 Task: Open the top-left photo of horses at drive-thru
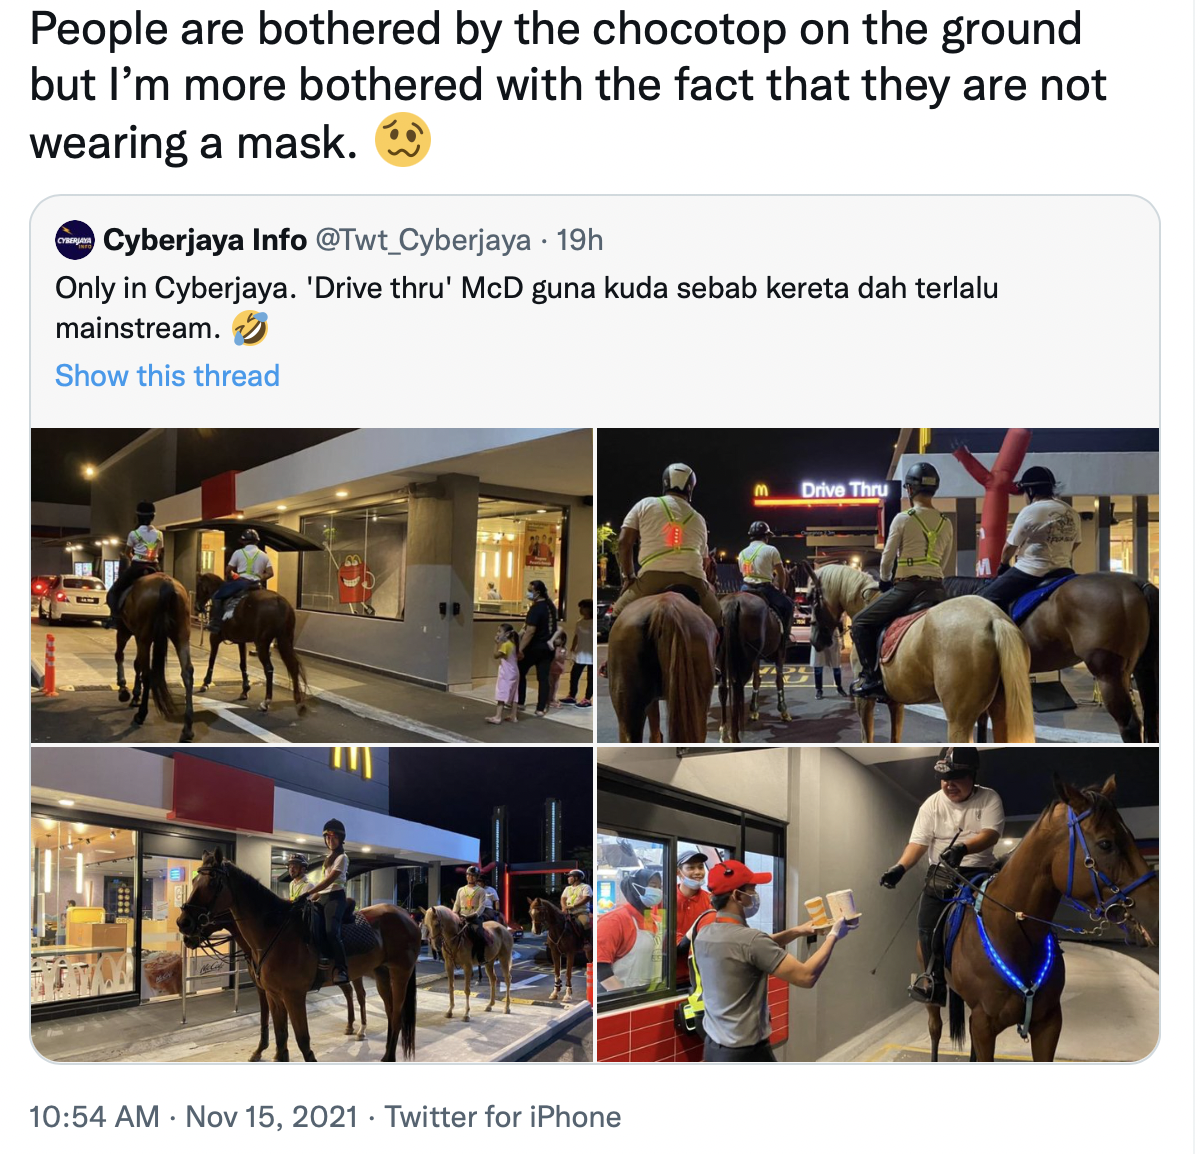point(312,585)
